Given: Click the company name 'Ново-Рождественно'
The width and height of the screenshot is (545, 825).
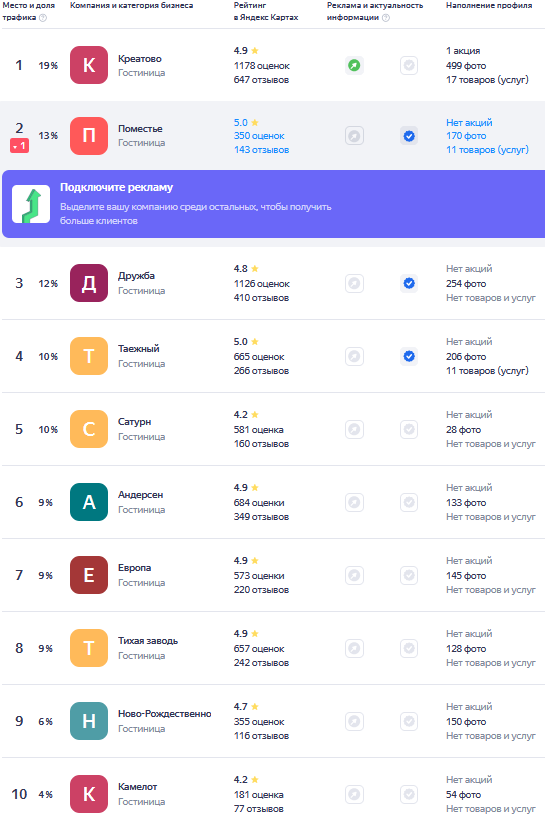Looking at the screenshot, I should 165,714.
